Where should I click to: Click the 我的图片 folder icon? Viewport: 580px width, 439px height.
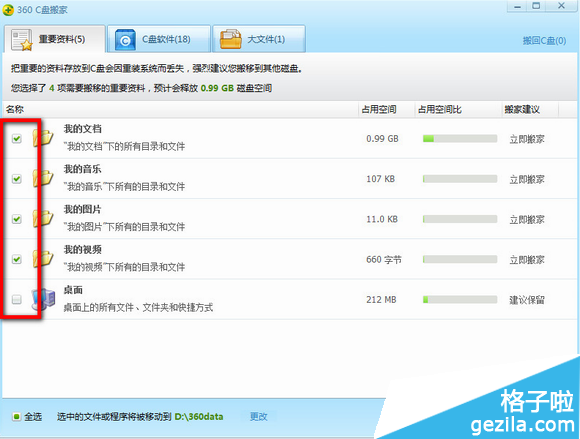pos(43,219)
